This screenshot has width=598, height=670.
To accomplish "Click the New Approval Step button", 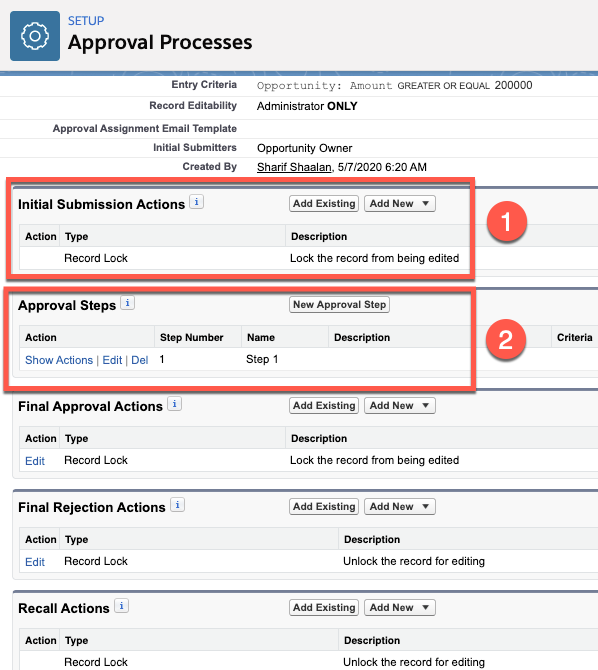I will [339, 305].
